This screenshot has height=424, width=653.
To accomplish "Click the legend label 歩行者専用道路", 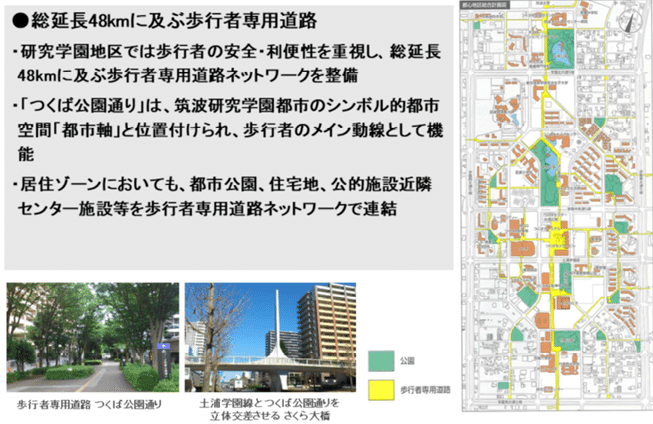I will 425,390.
